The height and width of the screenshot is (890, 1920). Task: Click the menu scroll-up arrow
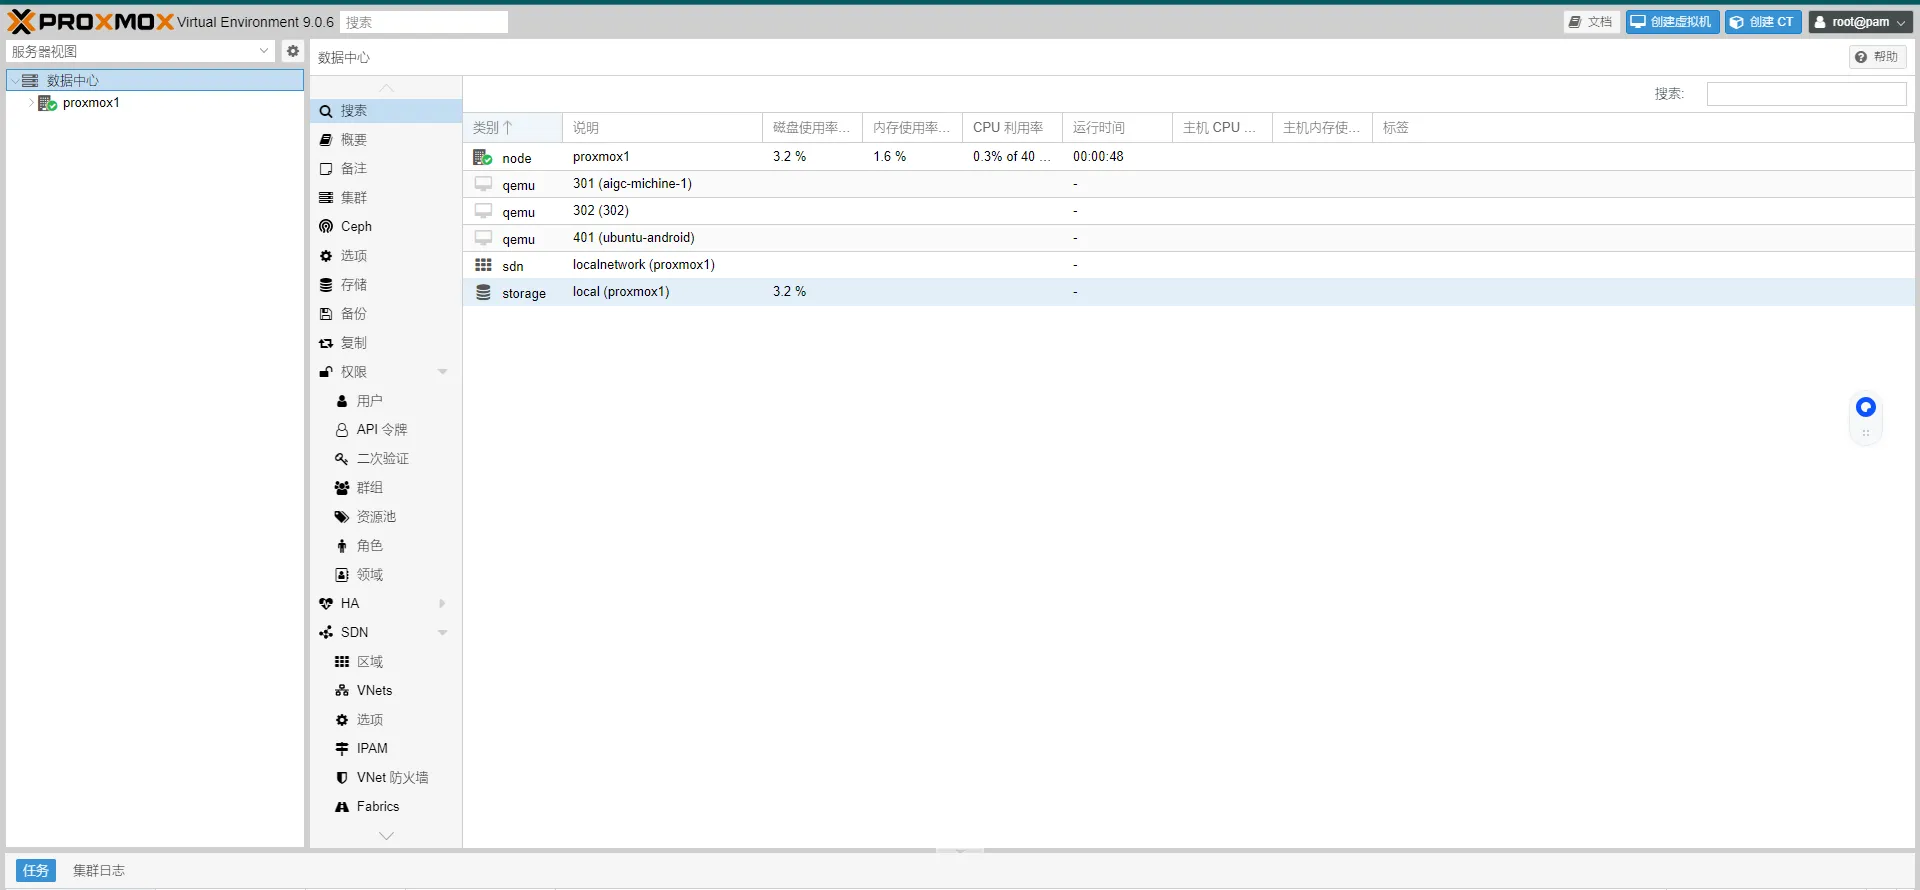pyautogui.click(x=386, y=88)
